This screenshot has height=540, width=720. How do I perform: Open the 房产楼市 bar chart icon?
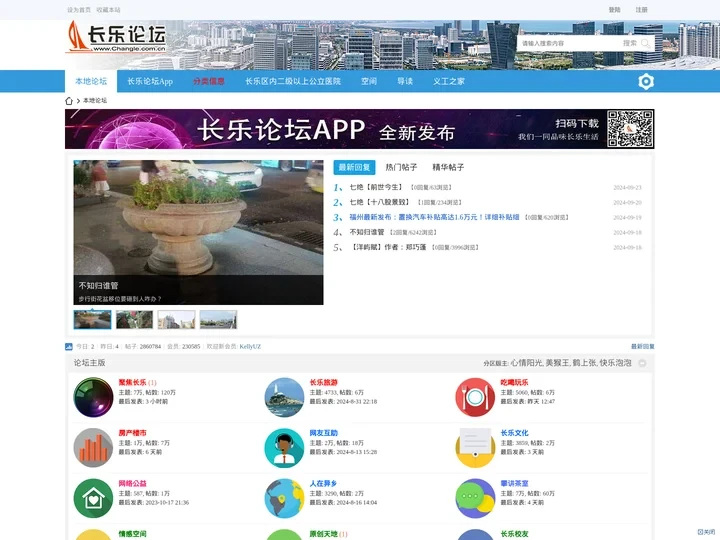pos(93,447)
